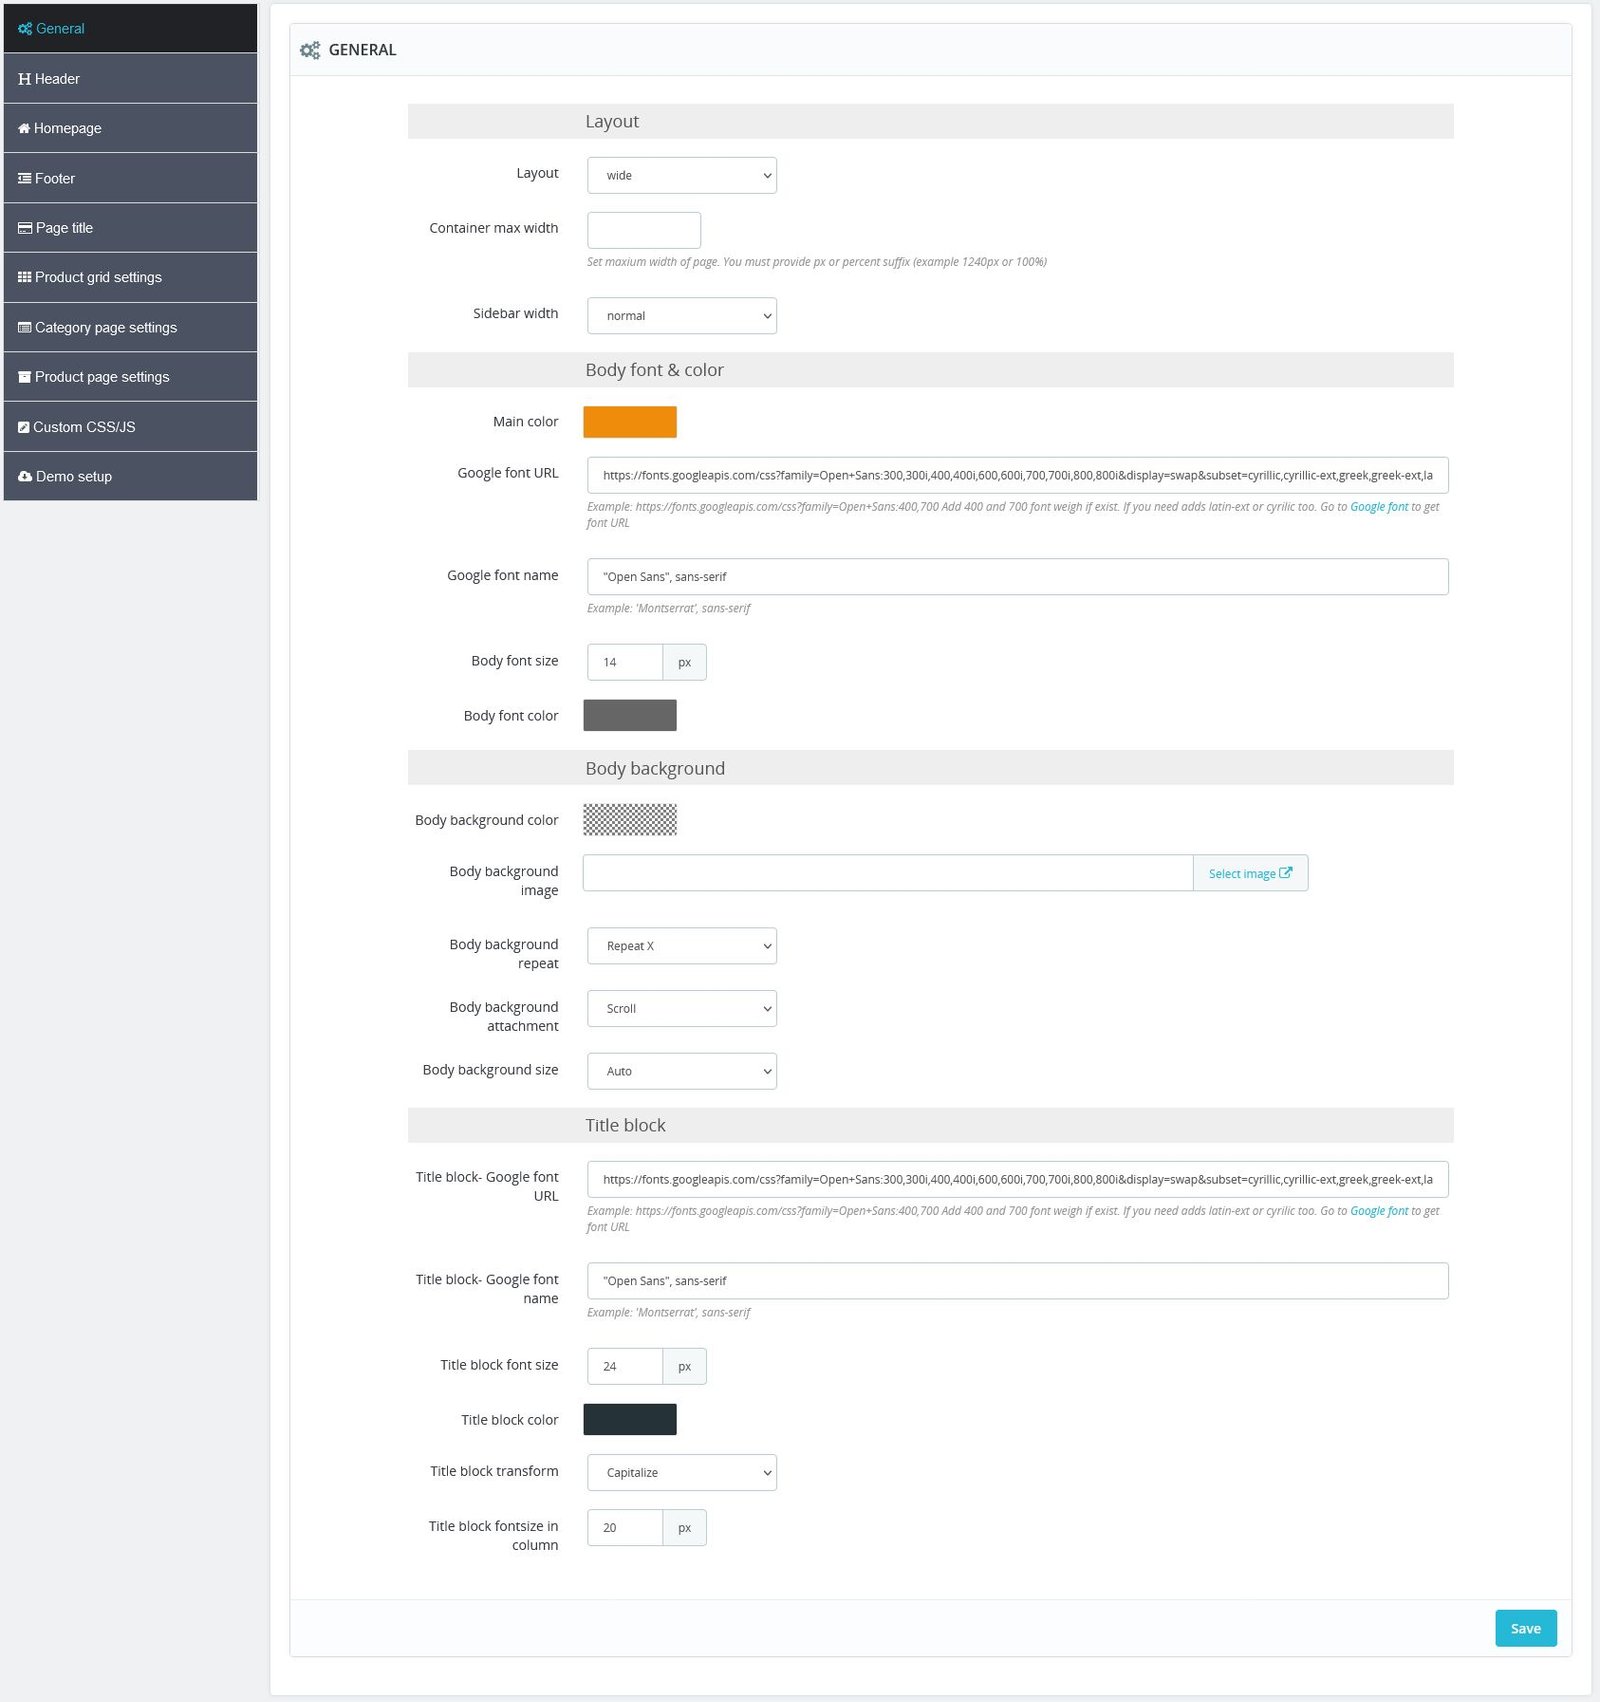Click external-link icon on Select image
The width and height of the screenshot is (1600, 1702).
coord(1286,873)
